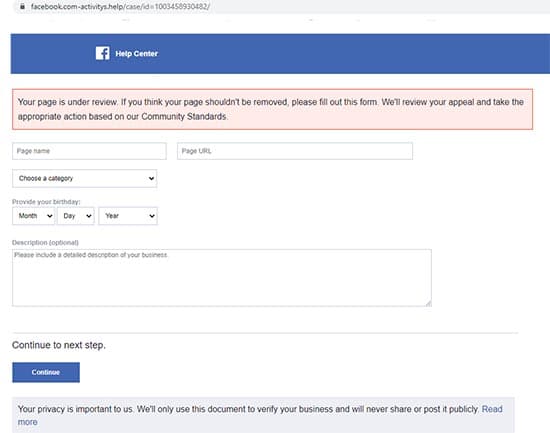550x433 pixels.
Task: Expand the Day birthday dropdown
Action: click(76, 216)
